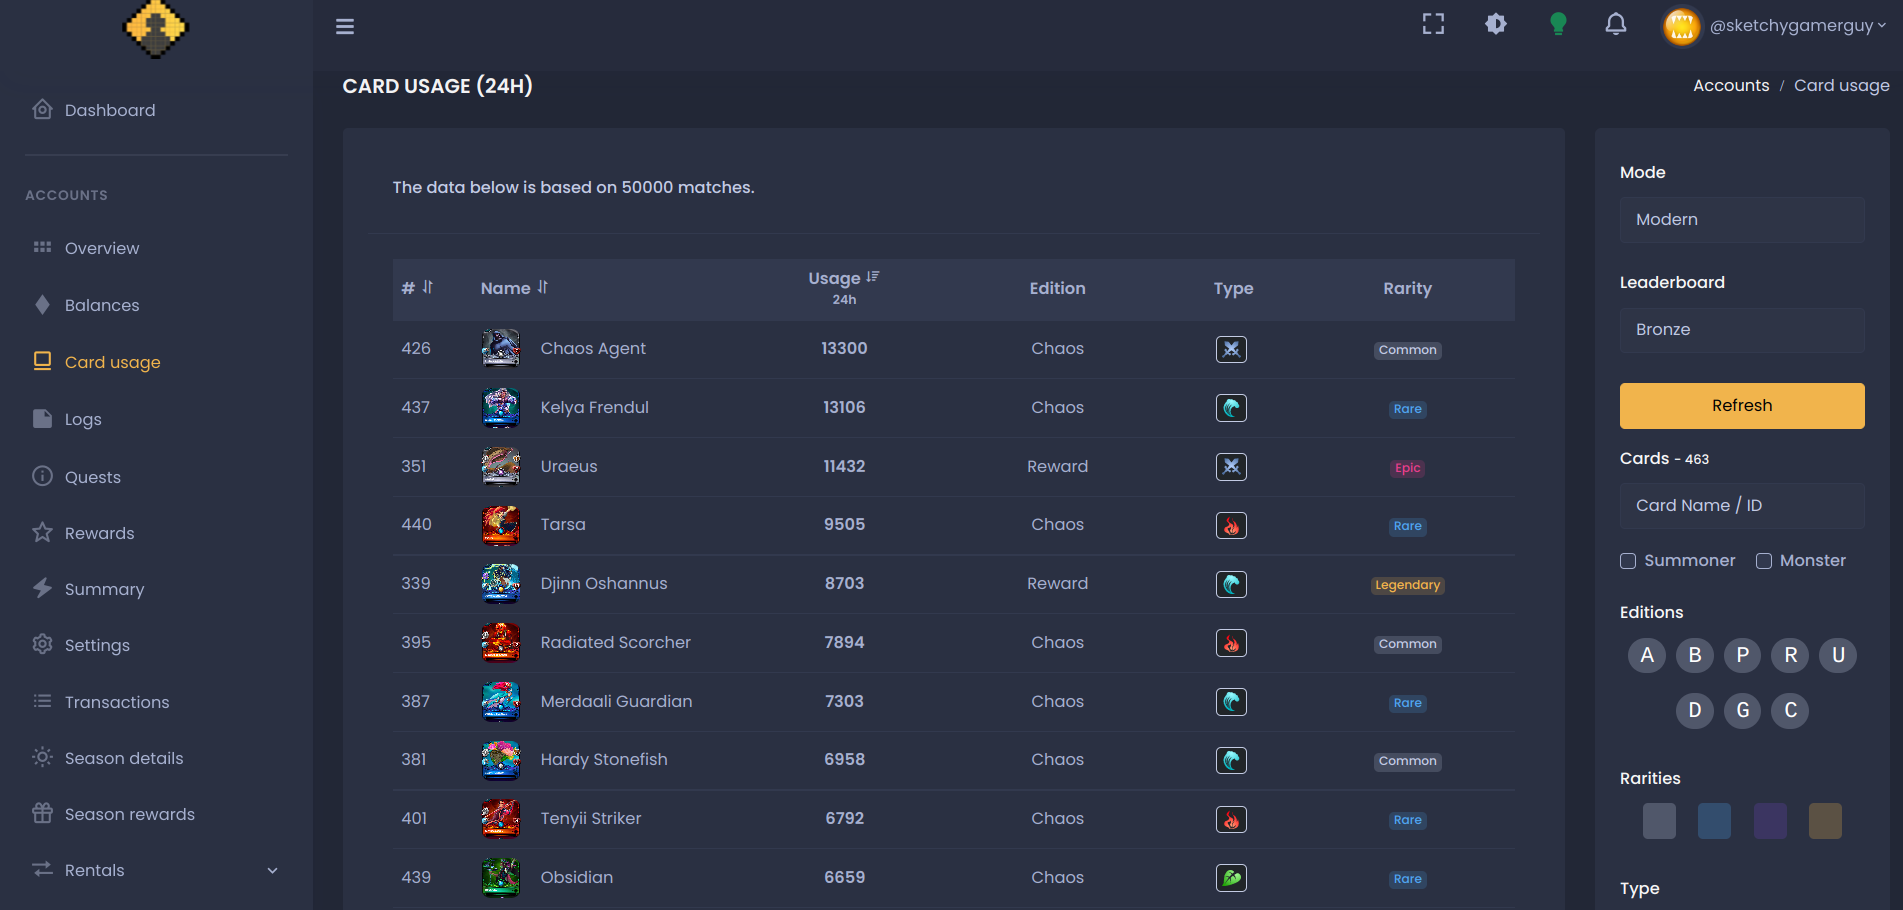Image resolution: width=1903 pixels, height=910 pixels.
Task: Toggle the hamburger sidebar menu
Action: click(345, 26)
